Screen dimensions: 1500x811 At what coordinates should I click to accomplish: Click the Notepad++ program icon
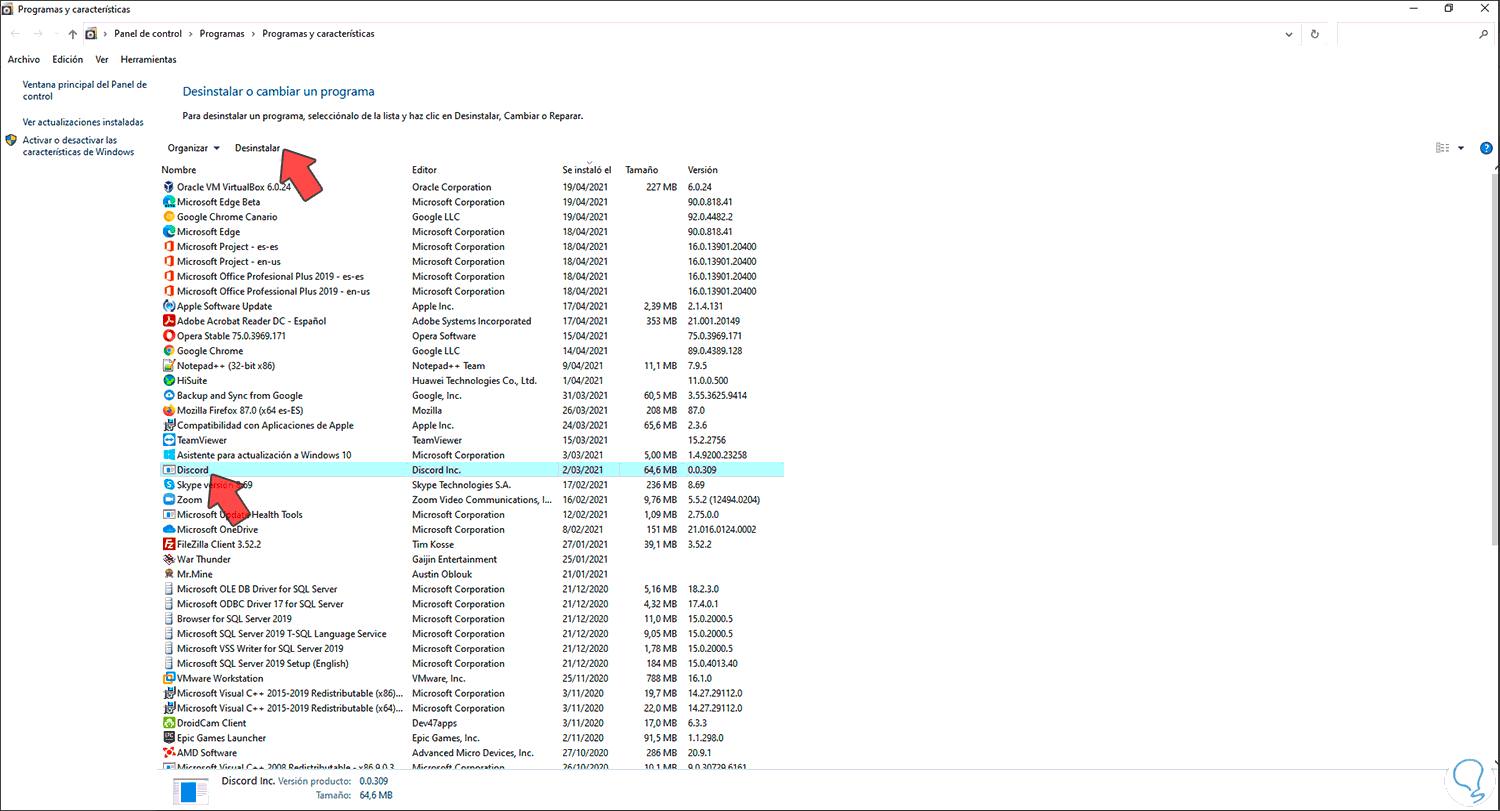(x=168, y=366)
